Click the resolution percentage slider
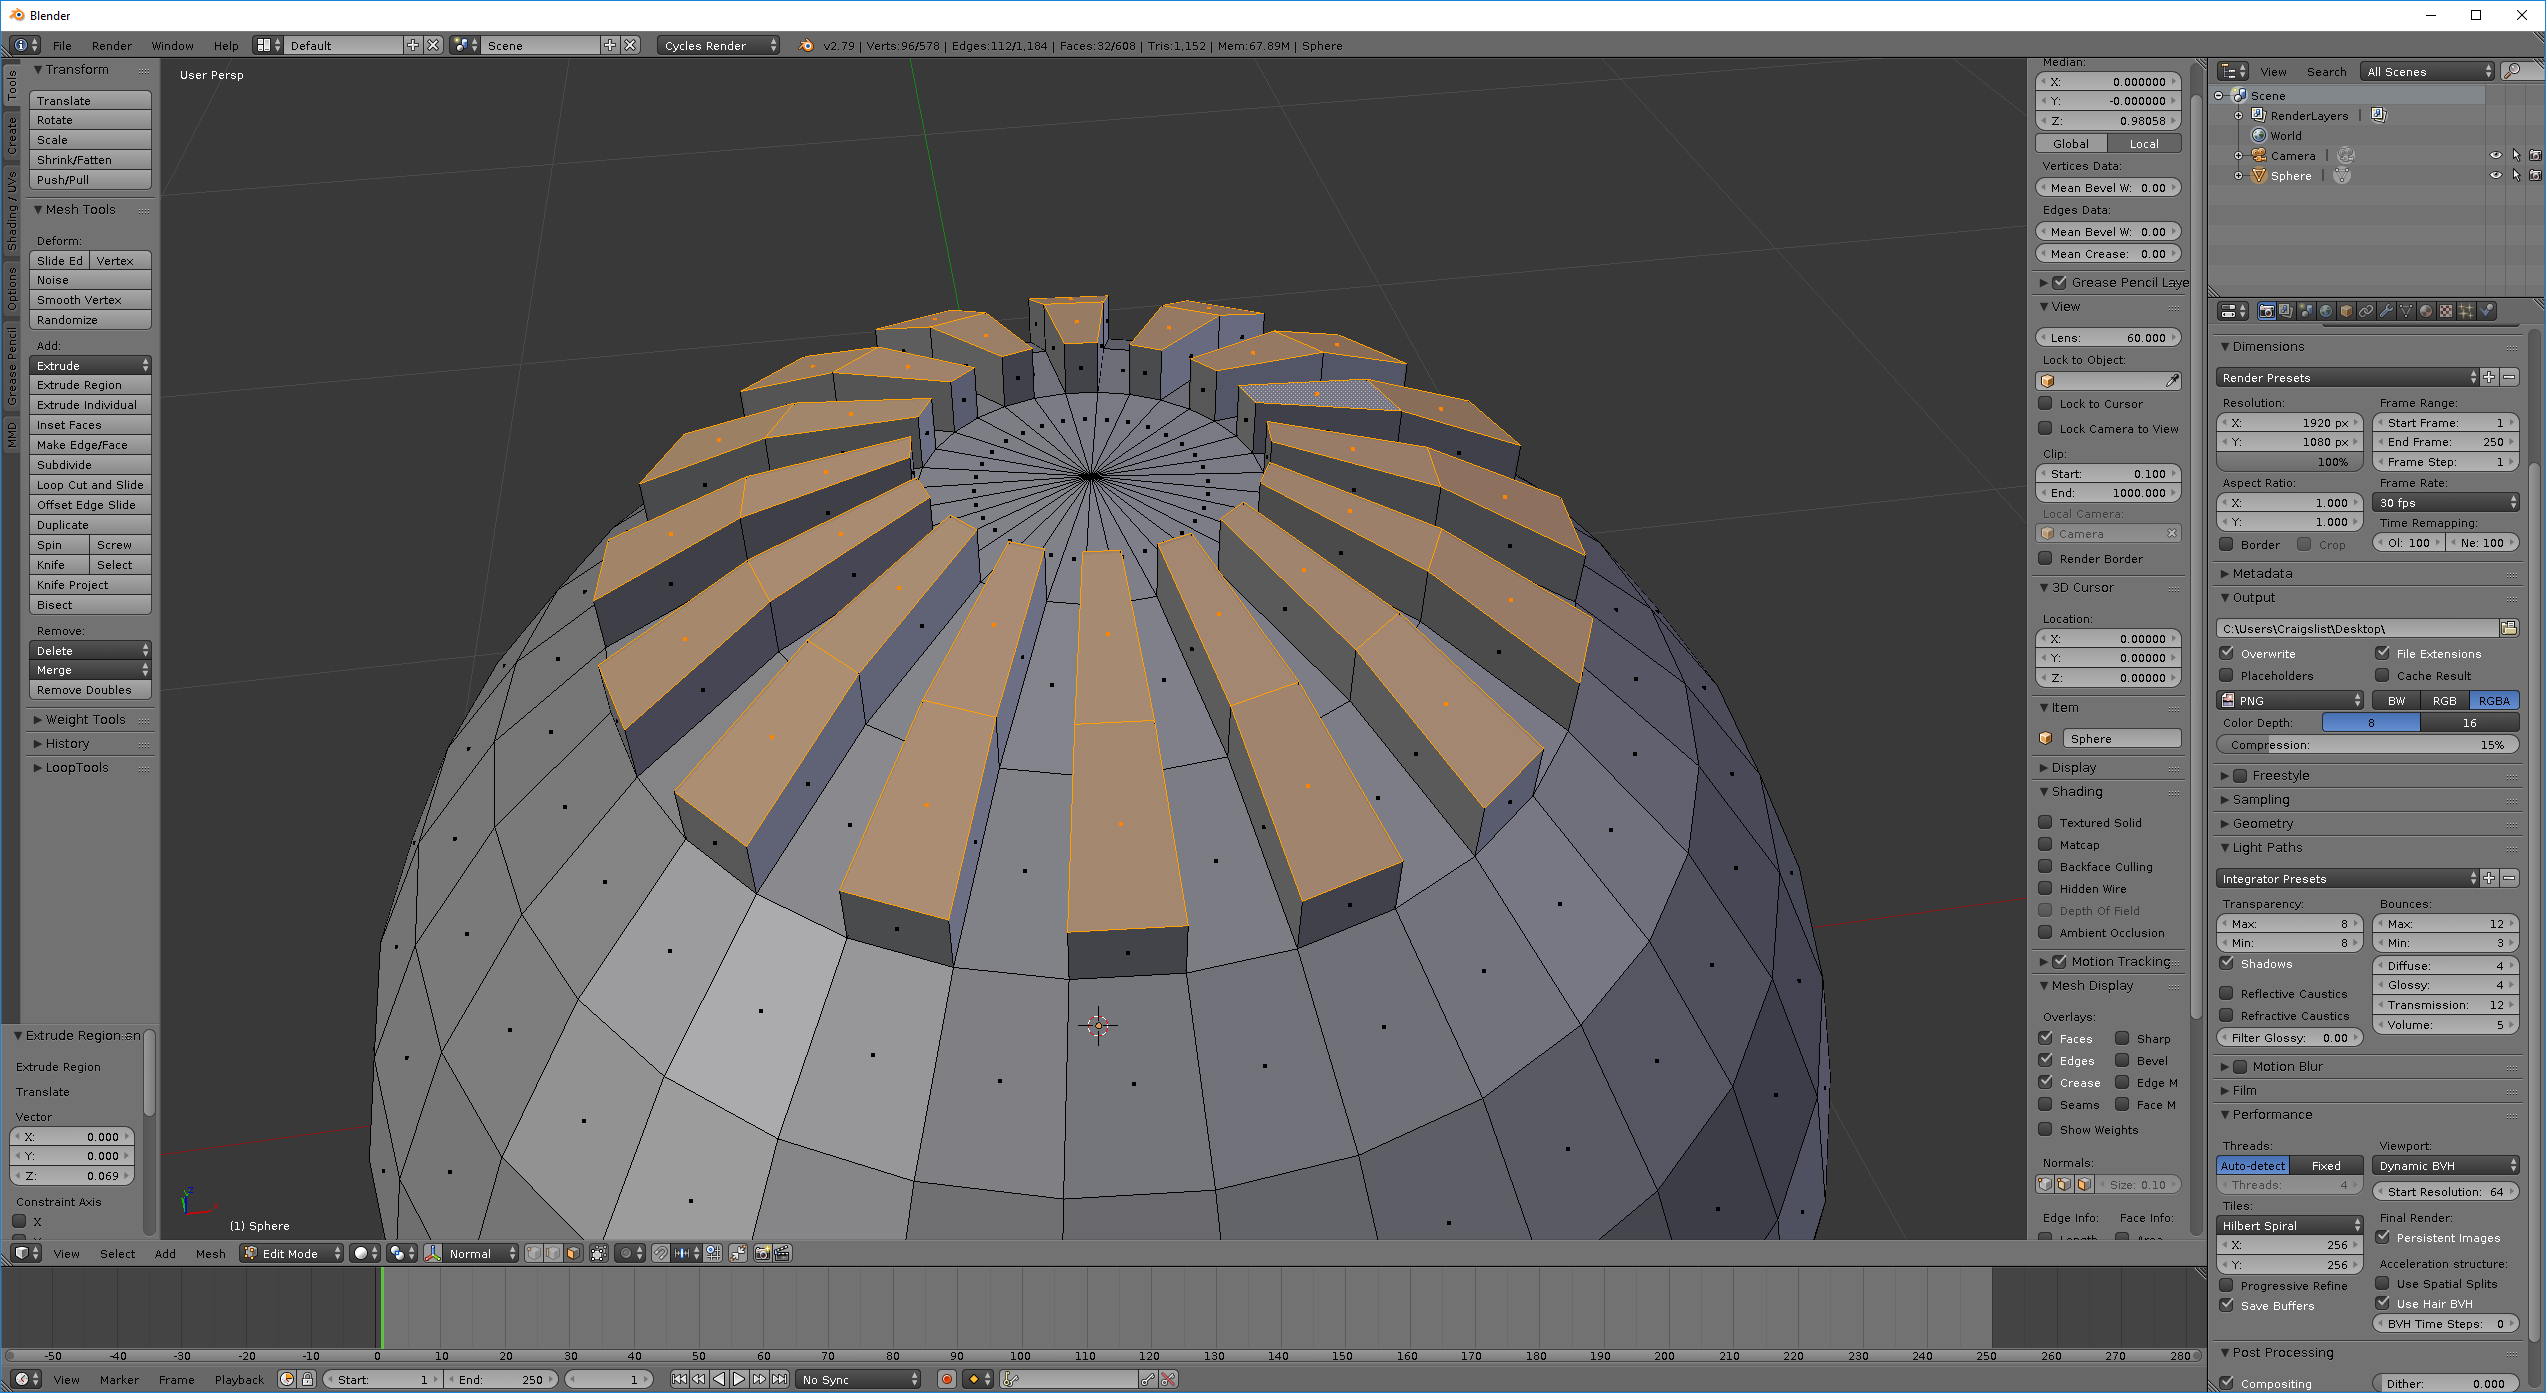Screen dimensions: 2546x1393 click(2290, 462)
